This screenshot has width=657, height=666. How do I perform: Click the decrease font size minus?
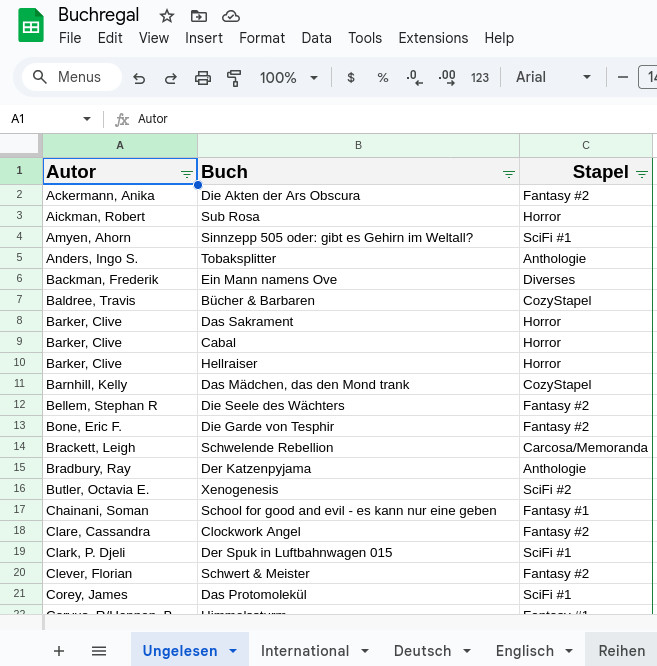coord(623,78)
